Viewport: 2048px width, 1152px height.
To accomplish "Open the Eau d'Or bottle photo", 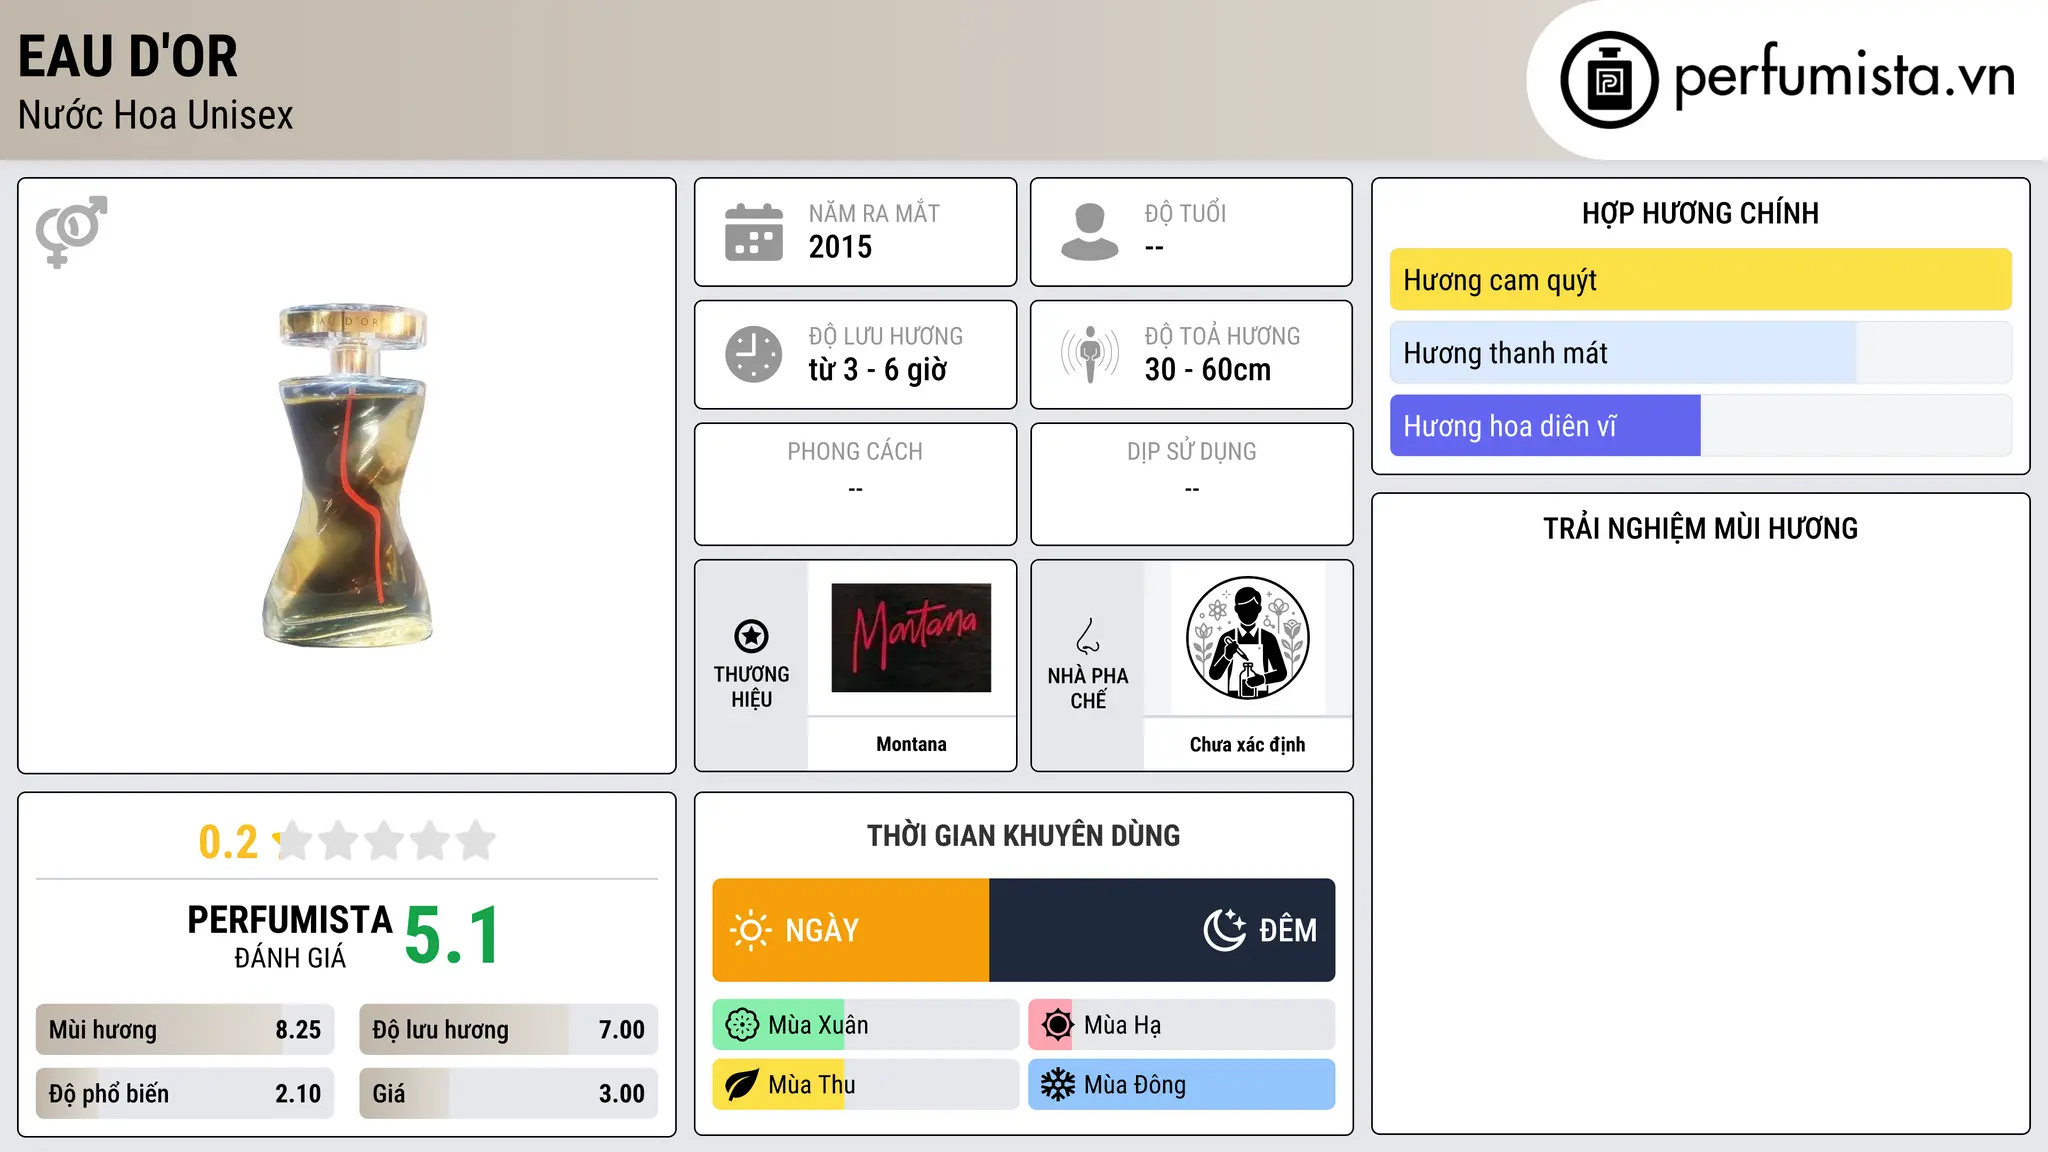I will (347, 475).
